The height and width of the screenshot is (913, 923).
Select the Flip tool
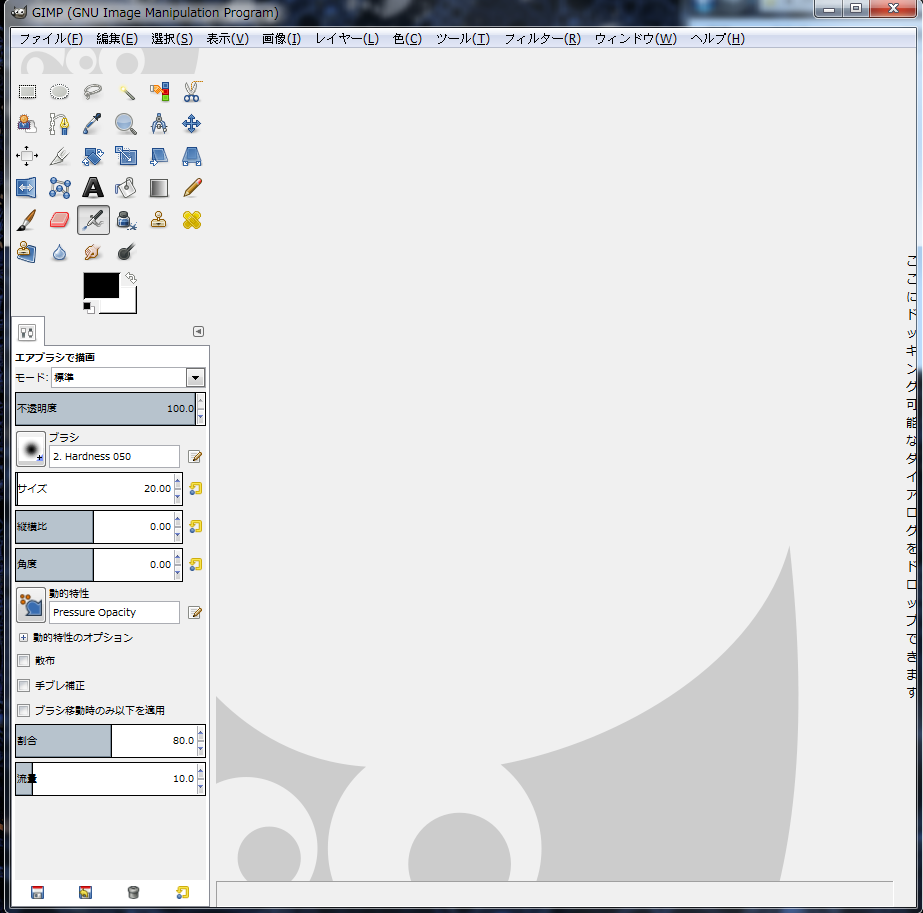click(27, 188)
